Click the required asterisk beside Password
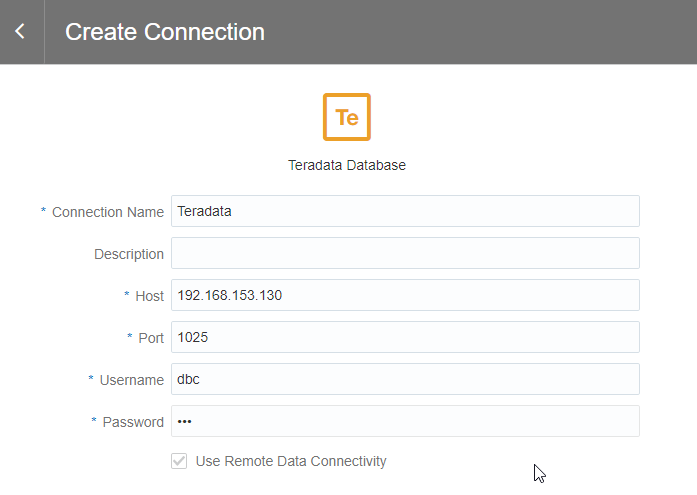This screenshot has width=697, height=495. point(94,421)
